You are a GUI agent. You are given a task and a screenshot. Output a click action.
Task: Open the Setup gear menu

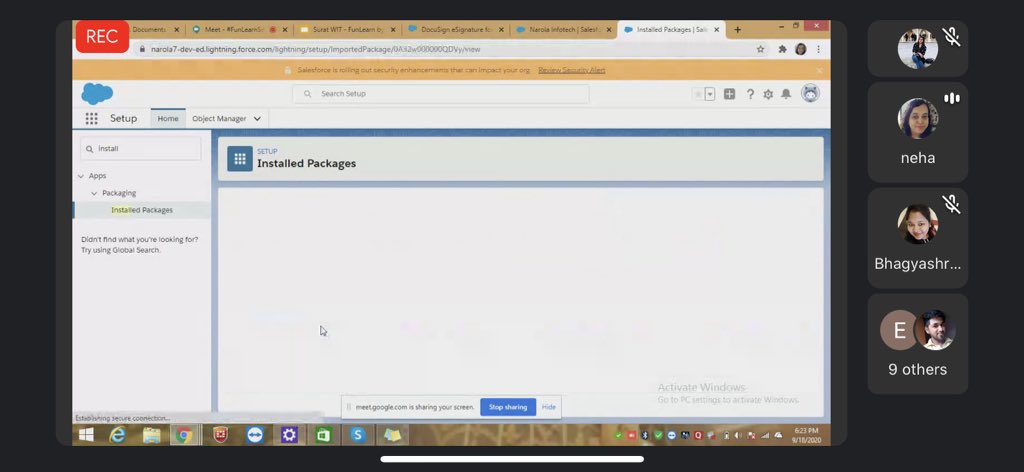pyautogui.click(x=768, y=94)
